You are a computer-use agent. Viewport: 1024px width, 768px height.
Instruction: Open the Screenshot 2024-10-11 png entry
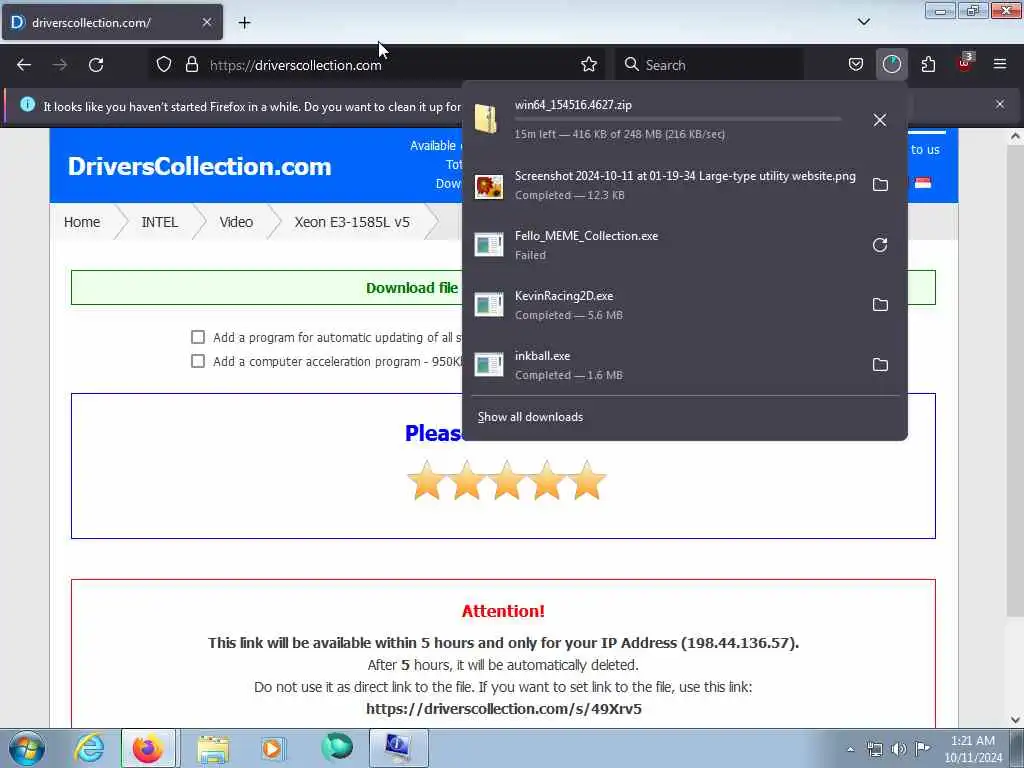pos(684,185)
